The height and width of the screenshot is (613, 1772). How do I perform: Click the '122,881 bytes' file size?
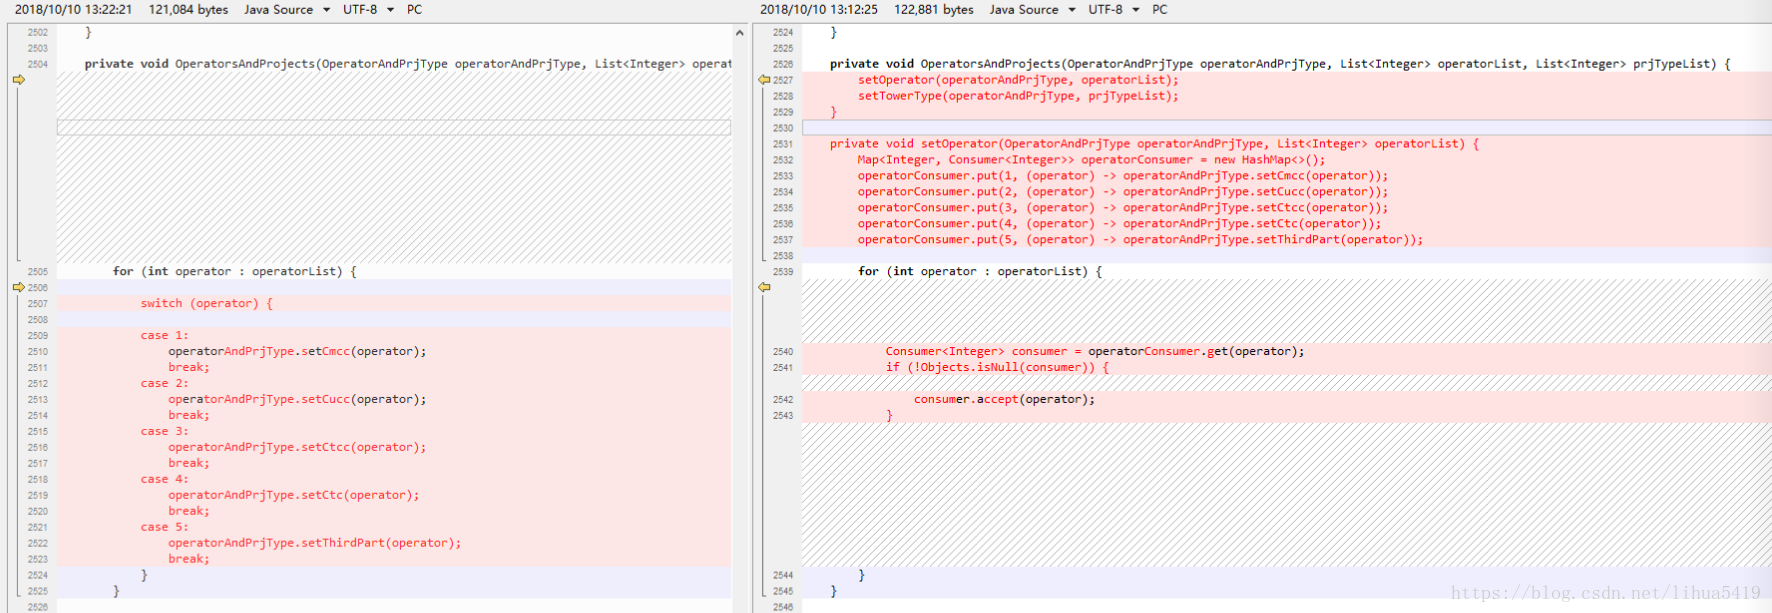point(933,9)
